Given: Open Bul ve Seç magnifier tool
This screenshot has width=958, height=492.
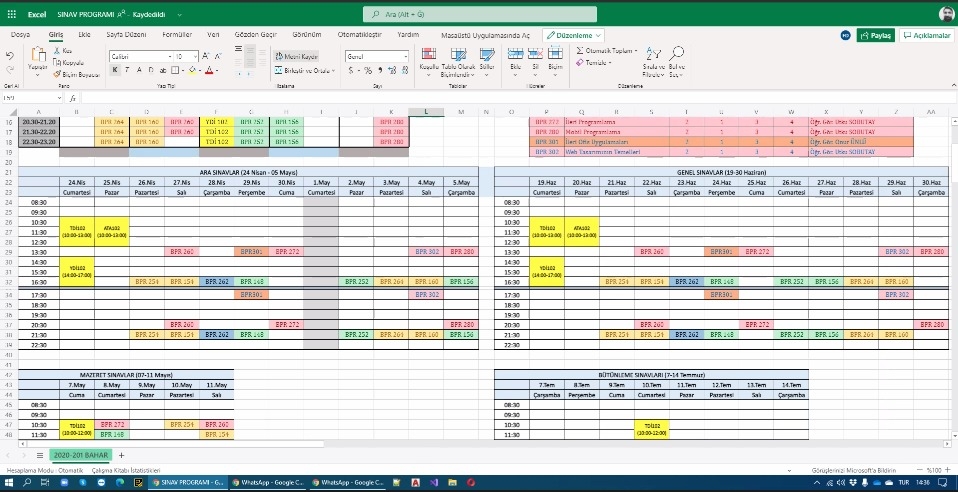Looking at the screenshot, I should coord(675,58).
